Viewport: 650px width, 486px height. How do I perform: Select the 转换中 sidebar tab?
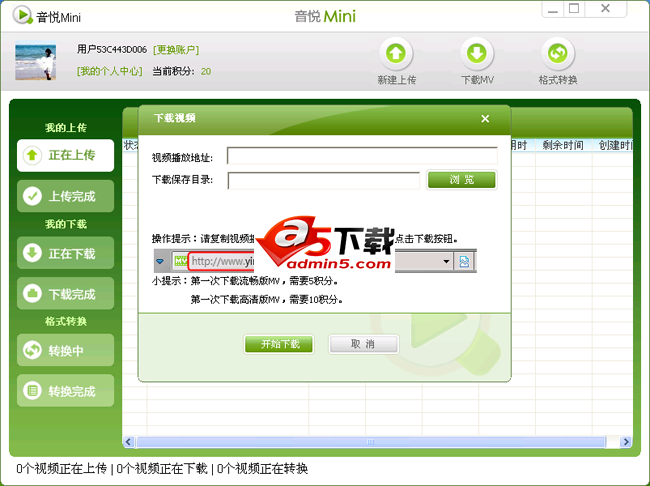(x=65, y=350)
